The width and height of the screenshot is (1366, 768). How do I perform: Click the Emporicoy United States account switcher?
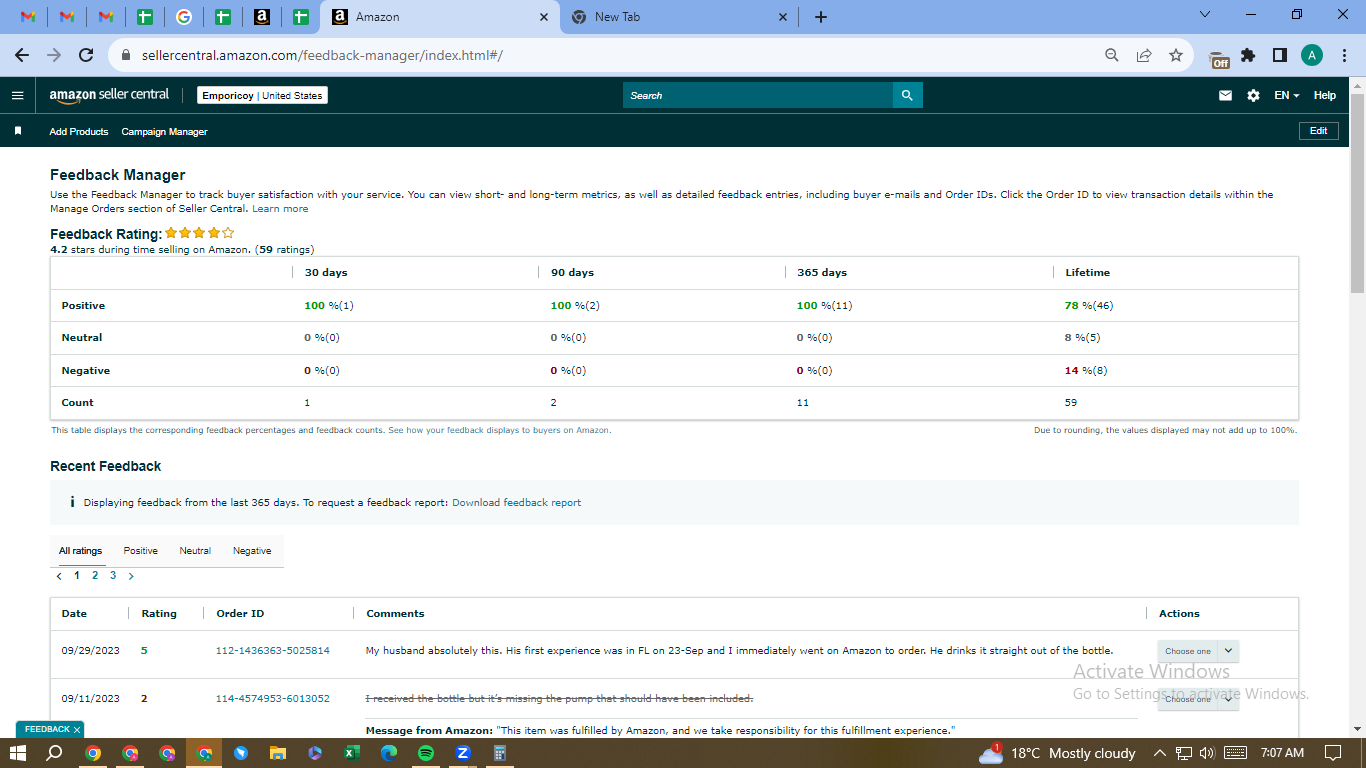pyautogui.click(x=262, y=96)
